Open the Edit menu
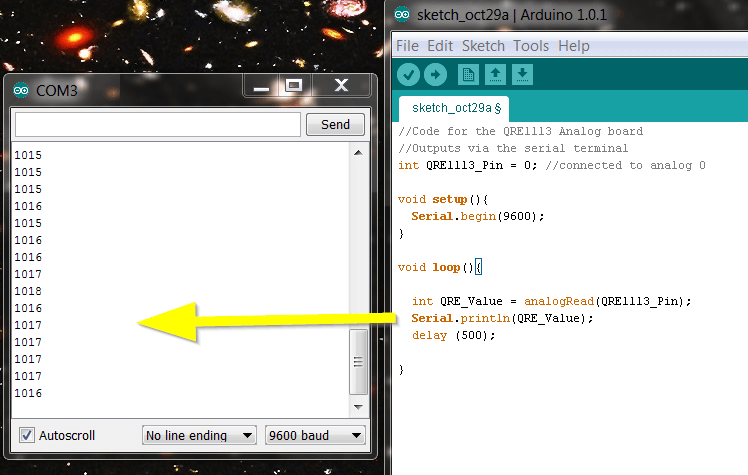 click(440, 46)
